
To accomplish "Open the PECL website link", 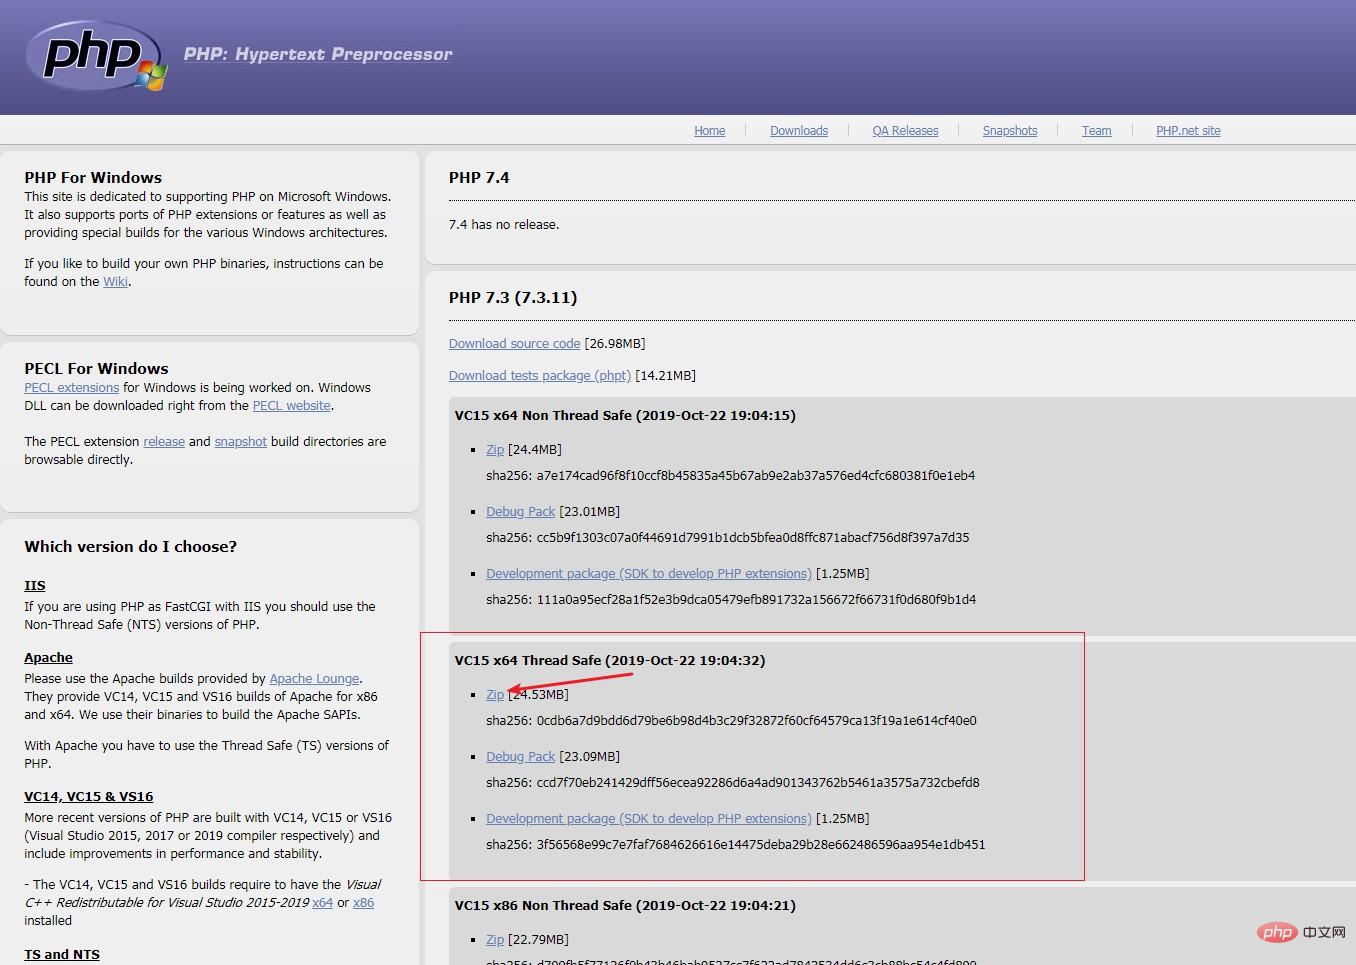I will click(x=292, y=406).
